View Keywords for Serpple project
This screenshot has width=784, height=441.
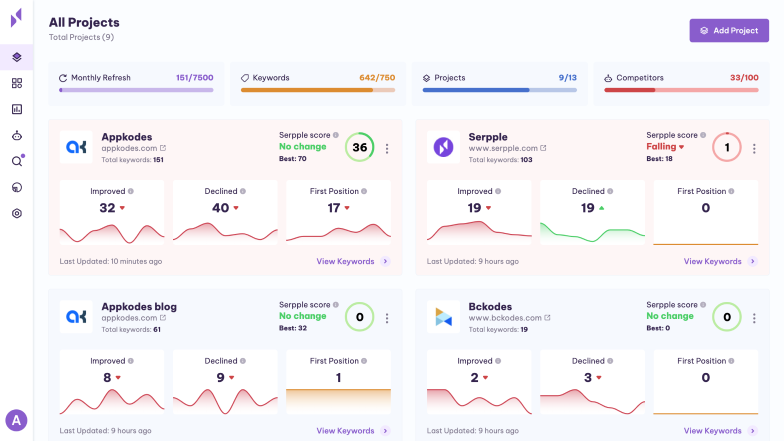(720, 262)
